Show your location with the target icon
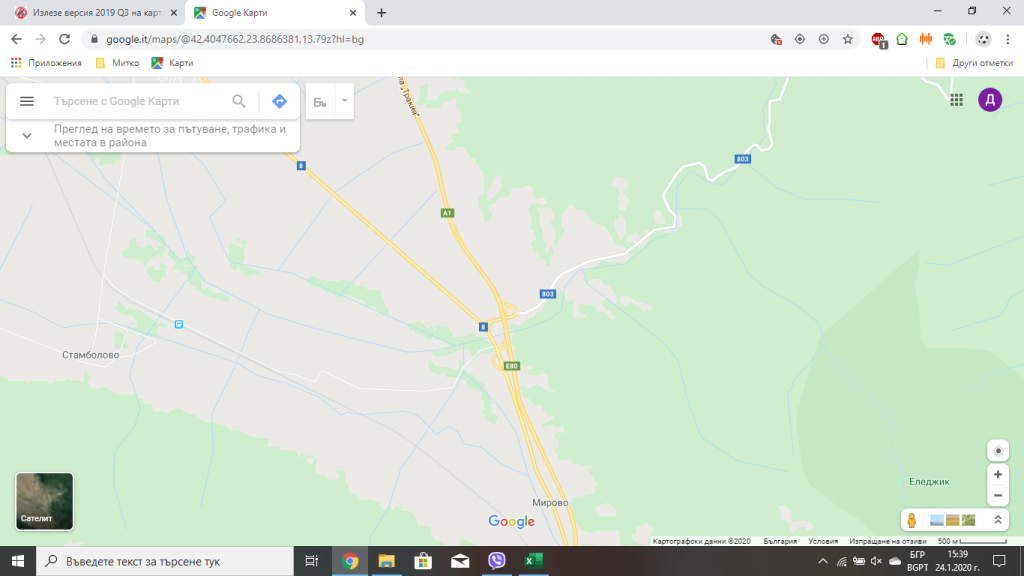The image size is (1024, 576). point(998,451)
